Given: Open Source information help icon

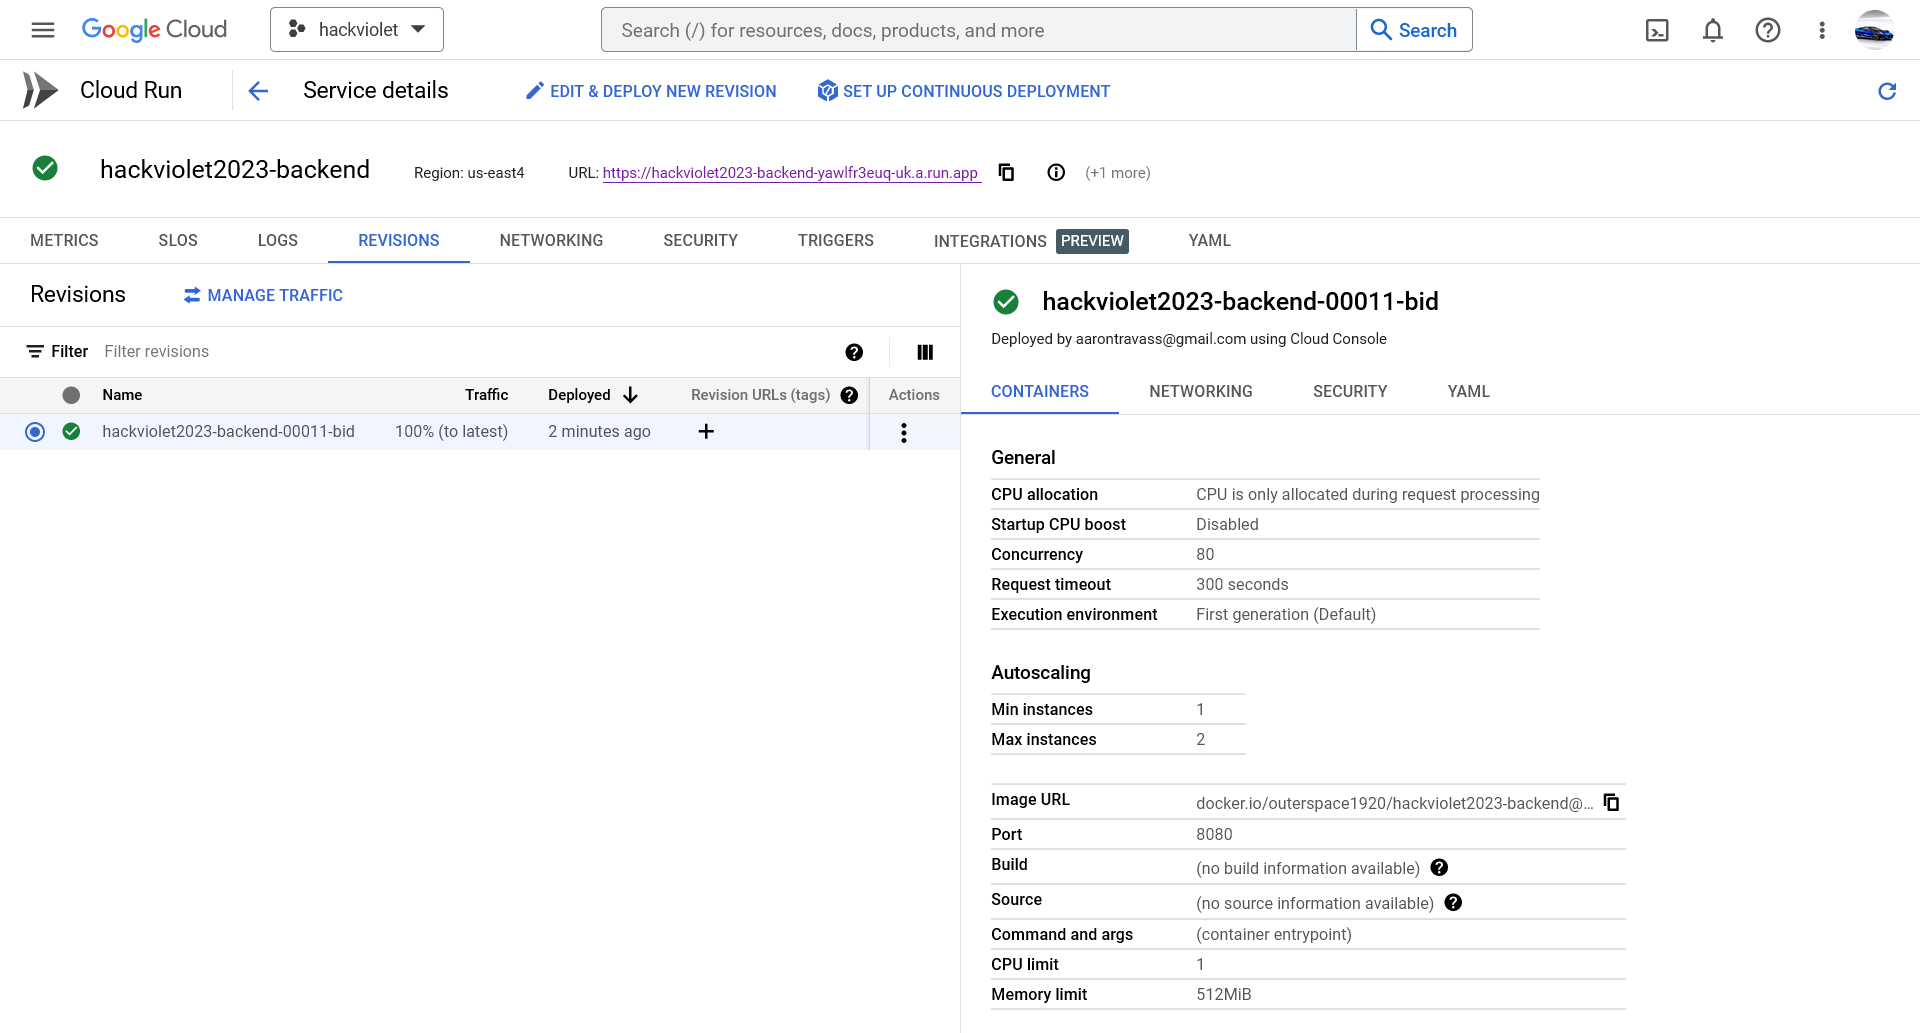Looking at the screenshot, I should [1454, 903].
